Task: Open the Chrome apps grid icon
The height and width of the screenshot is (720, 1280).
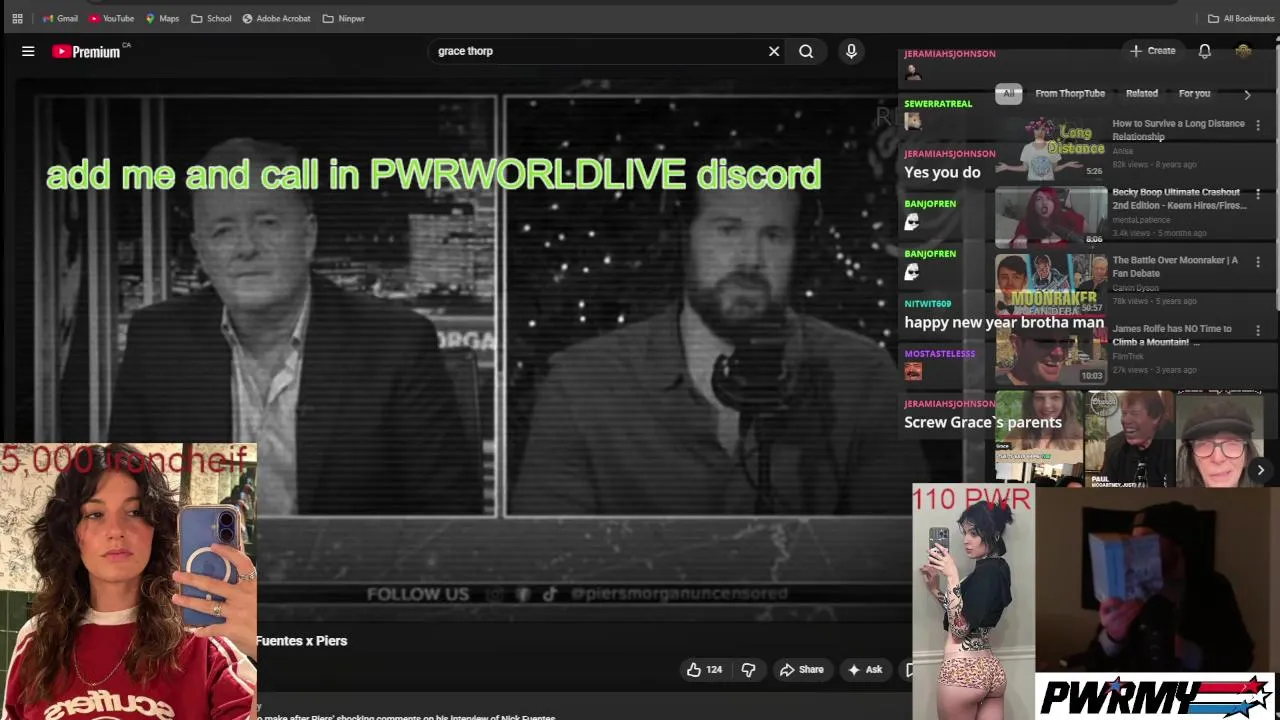Action: (17, 18)
